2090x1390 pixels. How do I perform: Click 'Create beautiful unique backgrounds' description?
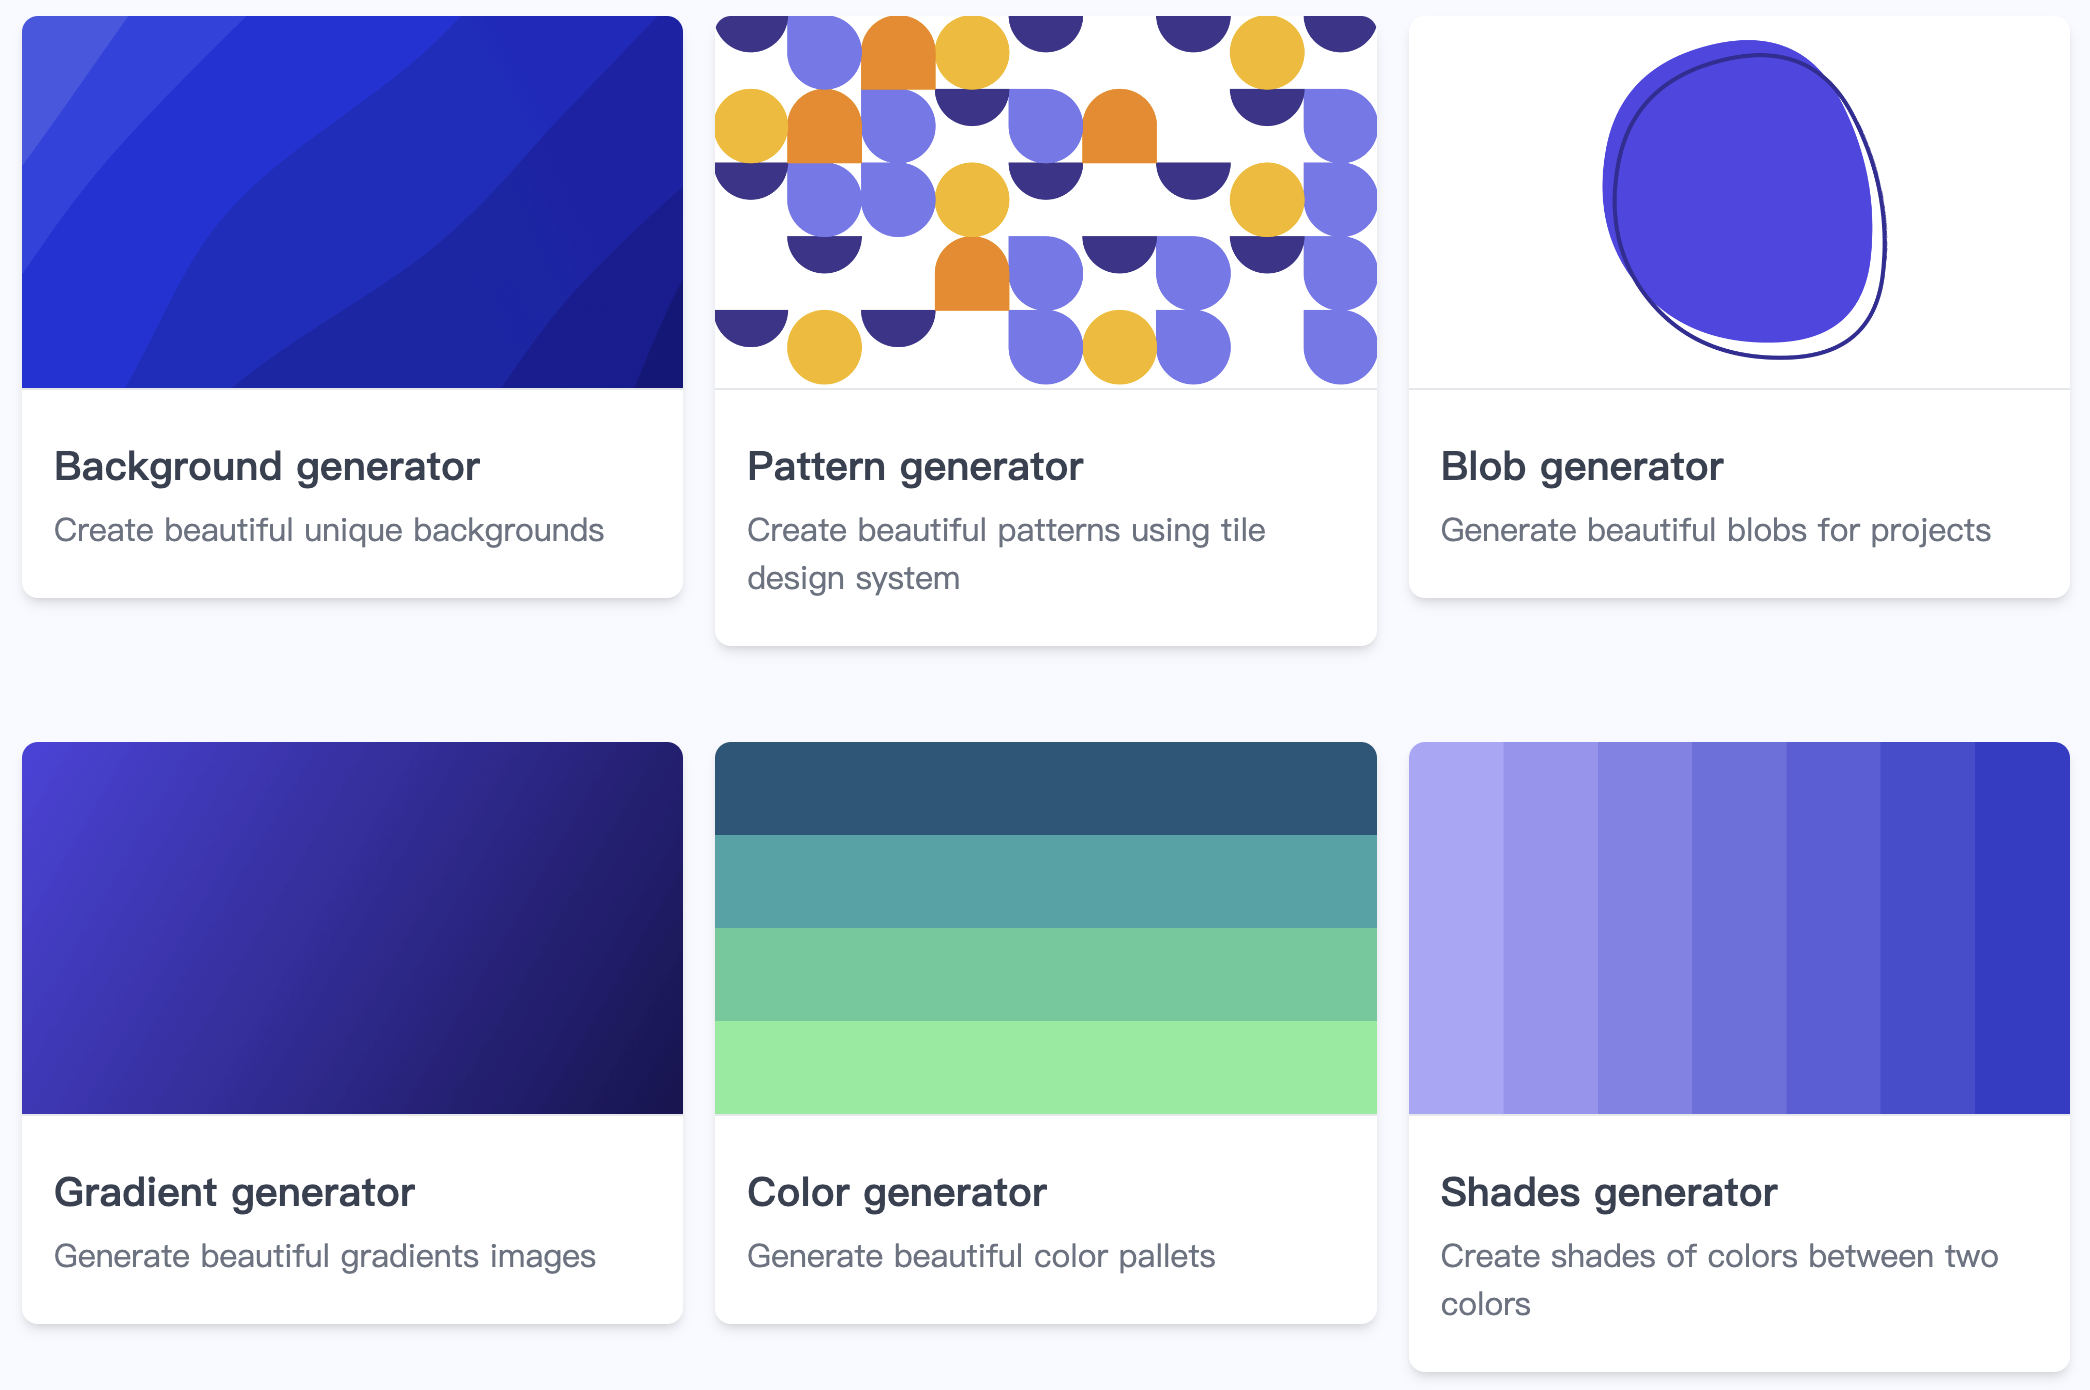pyautogui.click(x=329, y=530)
